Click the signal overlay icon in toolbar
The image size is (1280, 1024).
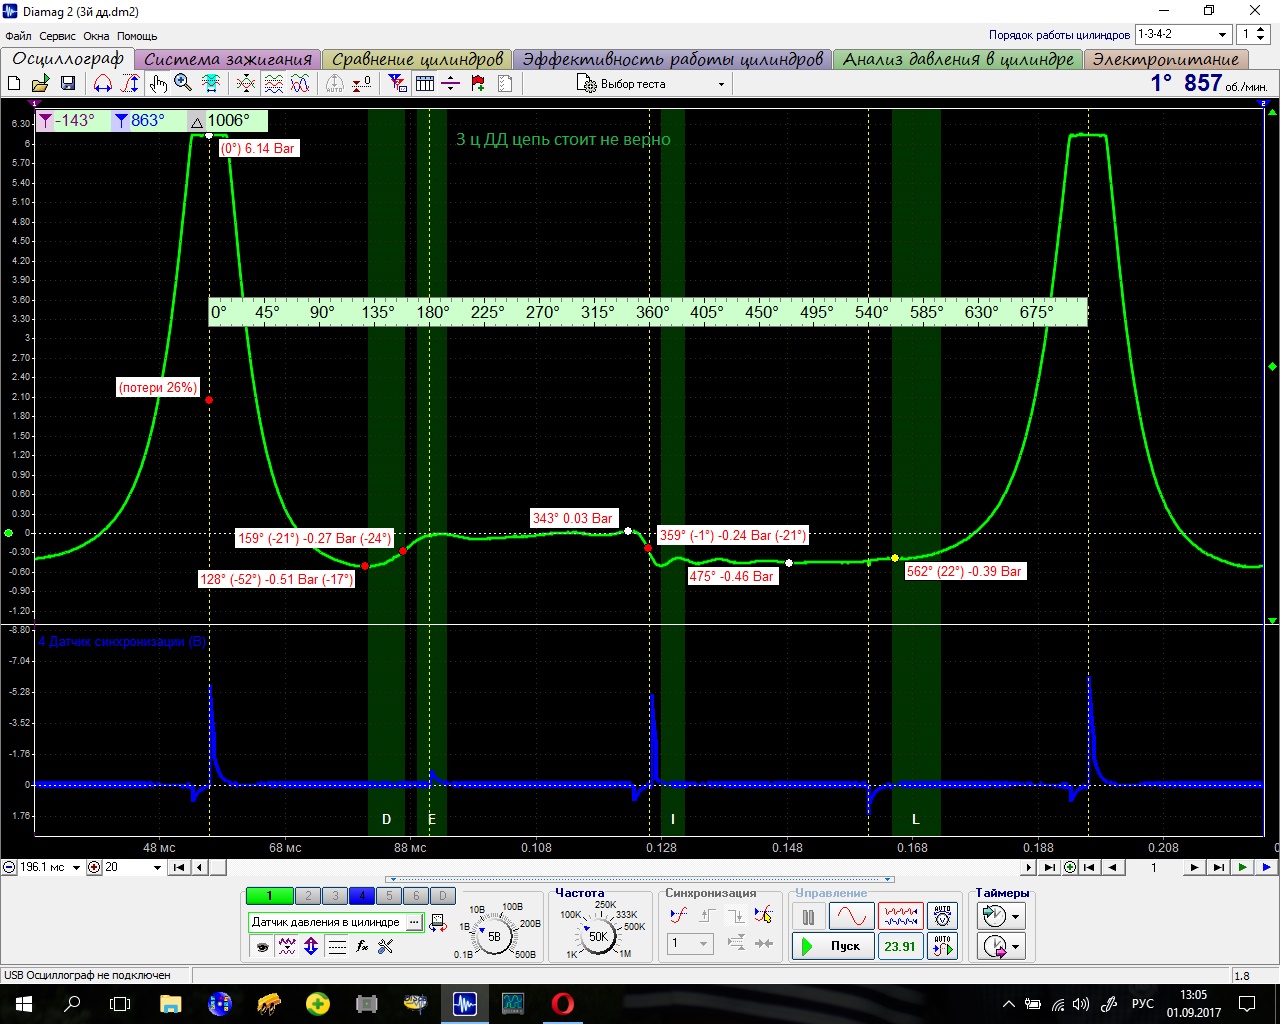[x=245, y=83]
